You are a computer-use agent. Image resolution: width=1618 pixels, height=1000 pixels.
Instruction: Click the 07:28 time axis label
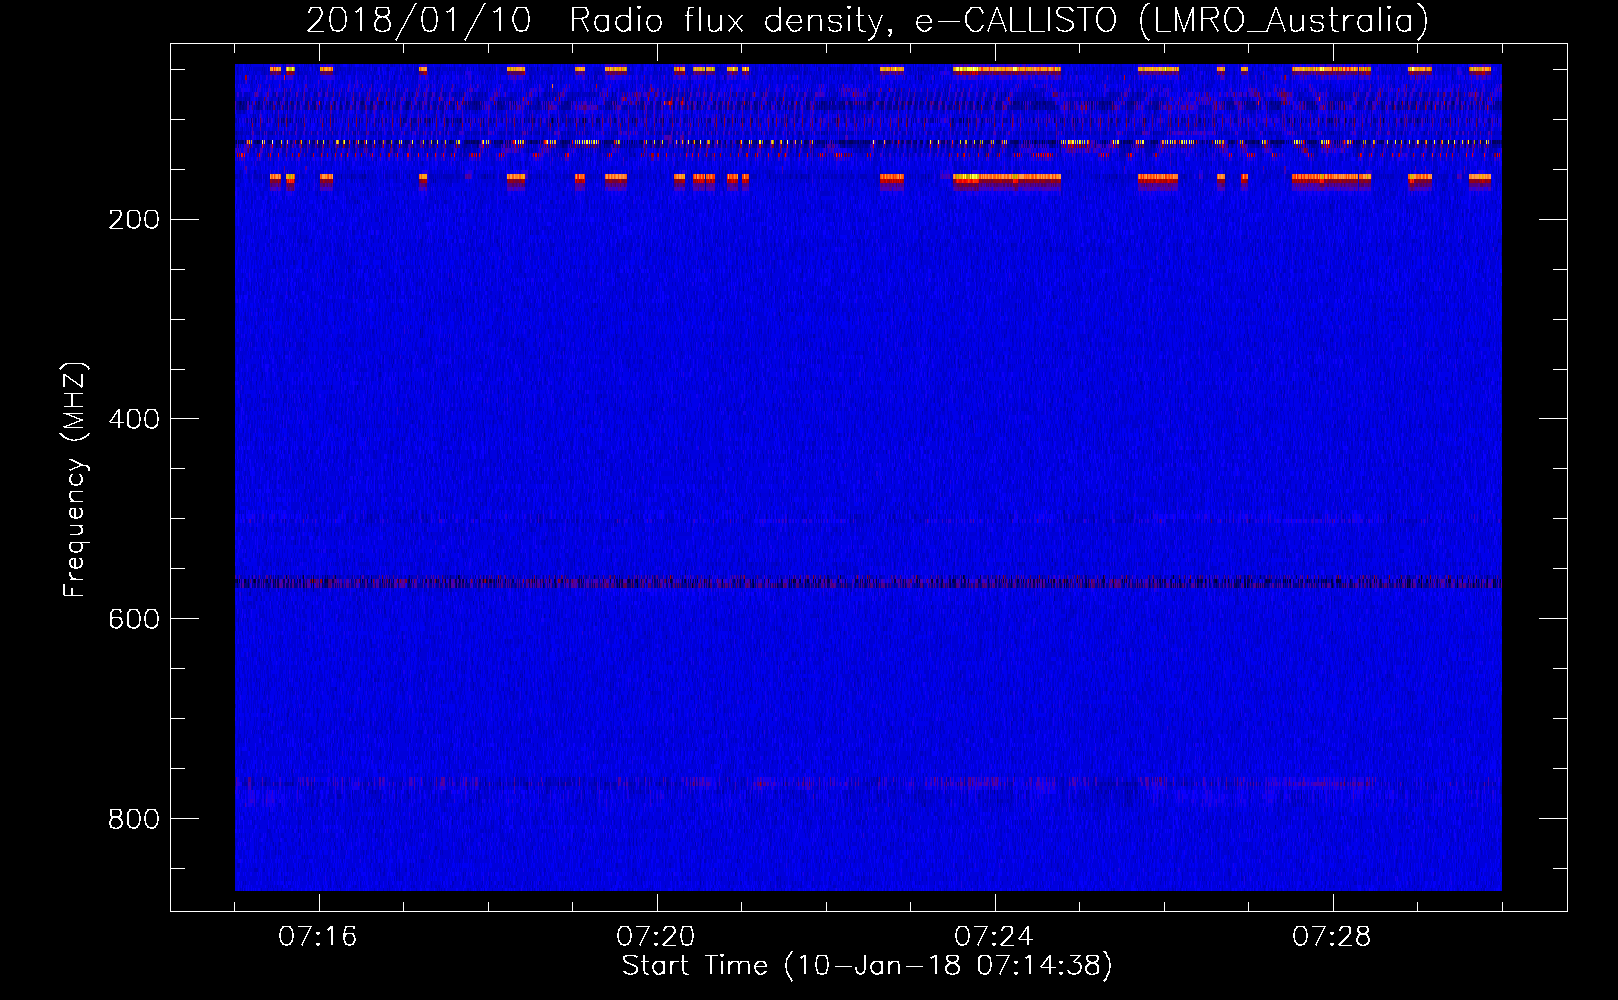click(x=1331, y=937)
